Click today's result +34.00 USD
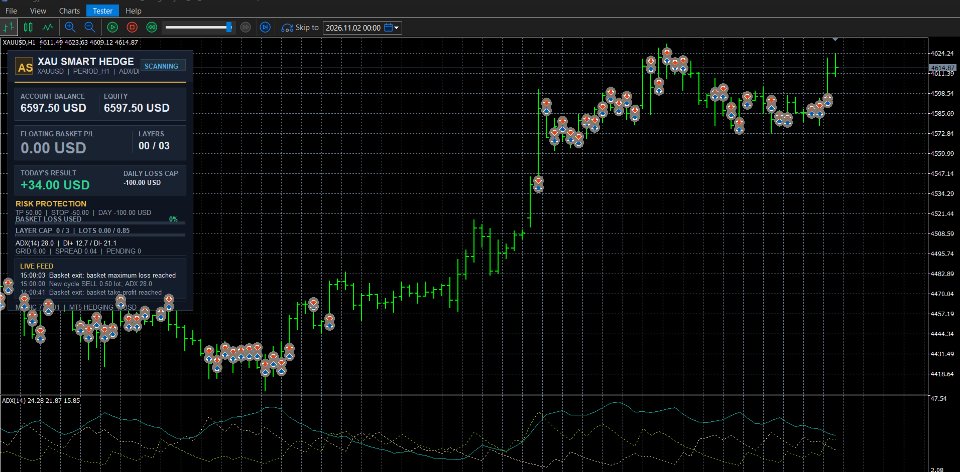This screenshot has height=472, width=960. [x=55, y=185]
